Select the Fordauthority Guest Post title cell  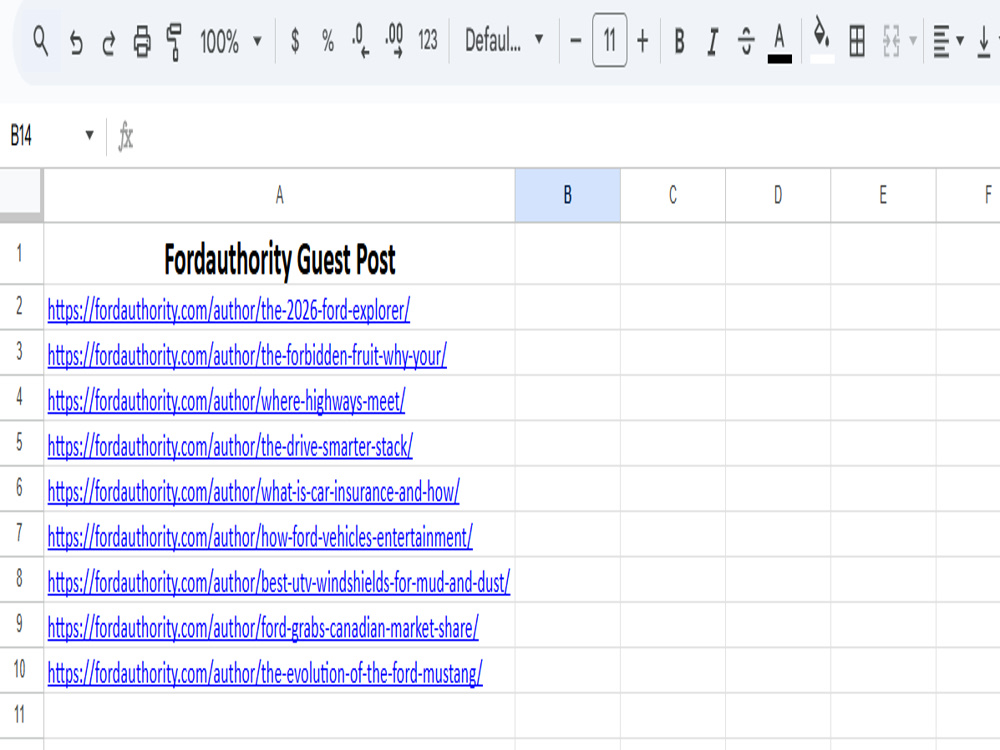click(279, 254)
